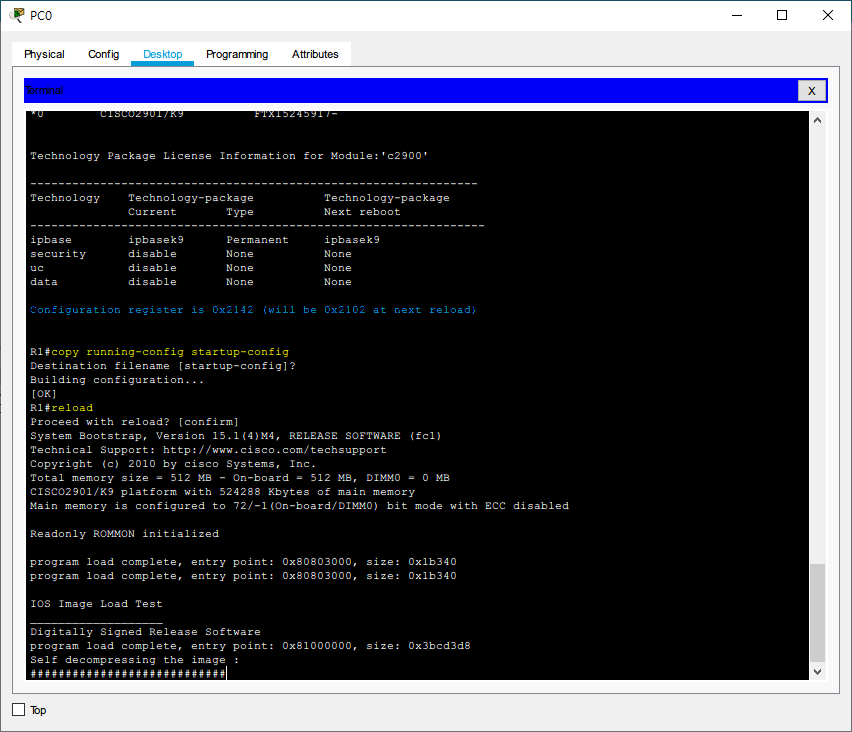Enable the Top checkbox
The height and width of the screenshot is (732, 852).
pyautogui.click(x=18, y=710)
